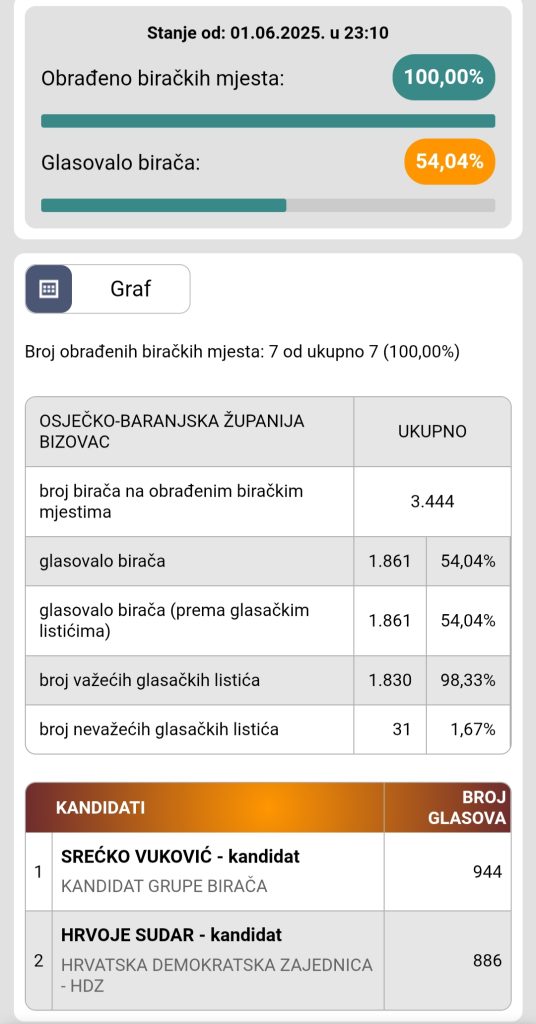Select the table view icon
The width and height of the screenshot is (536, 1024).
click(49, 289)
